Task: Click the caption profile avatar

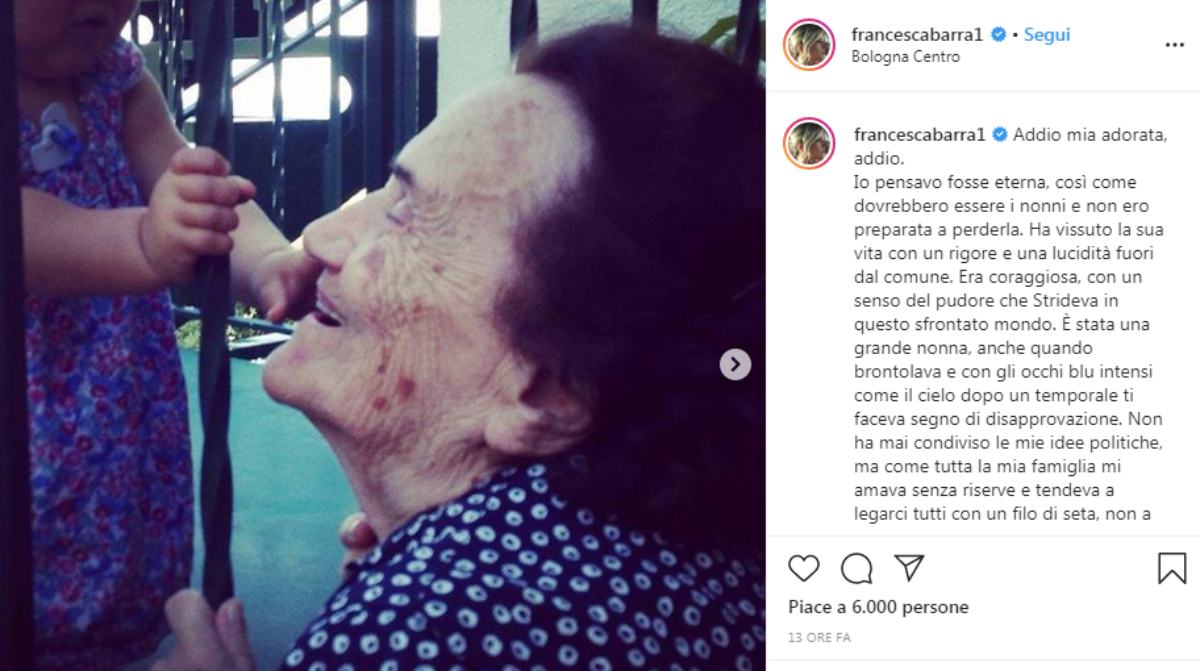Action: pyautogui.click(x=810, y=143)
